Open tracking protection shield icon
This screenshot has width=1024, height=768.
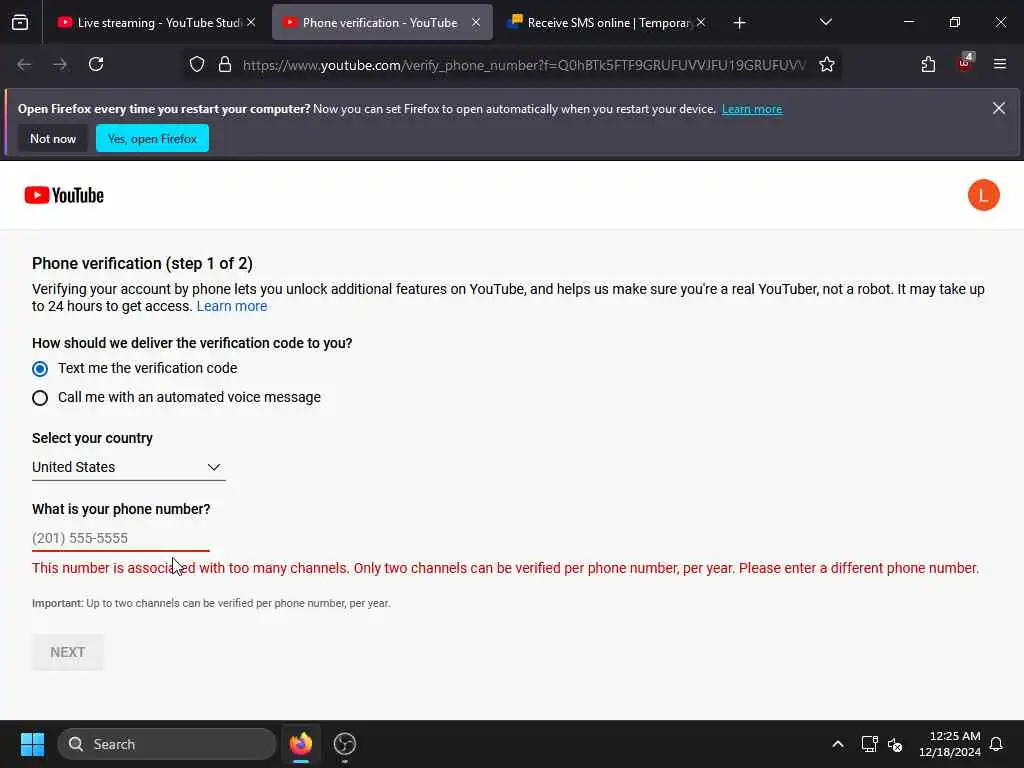(197, 65)
